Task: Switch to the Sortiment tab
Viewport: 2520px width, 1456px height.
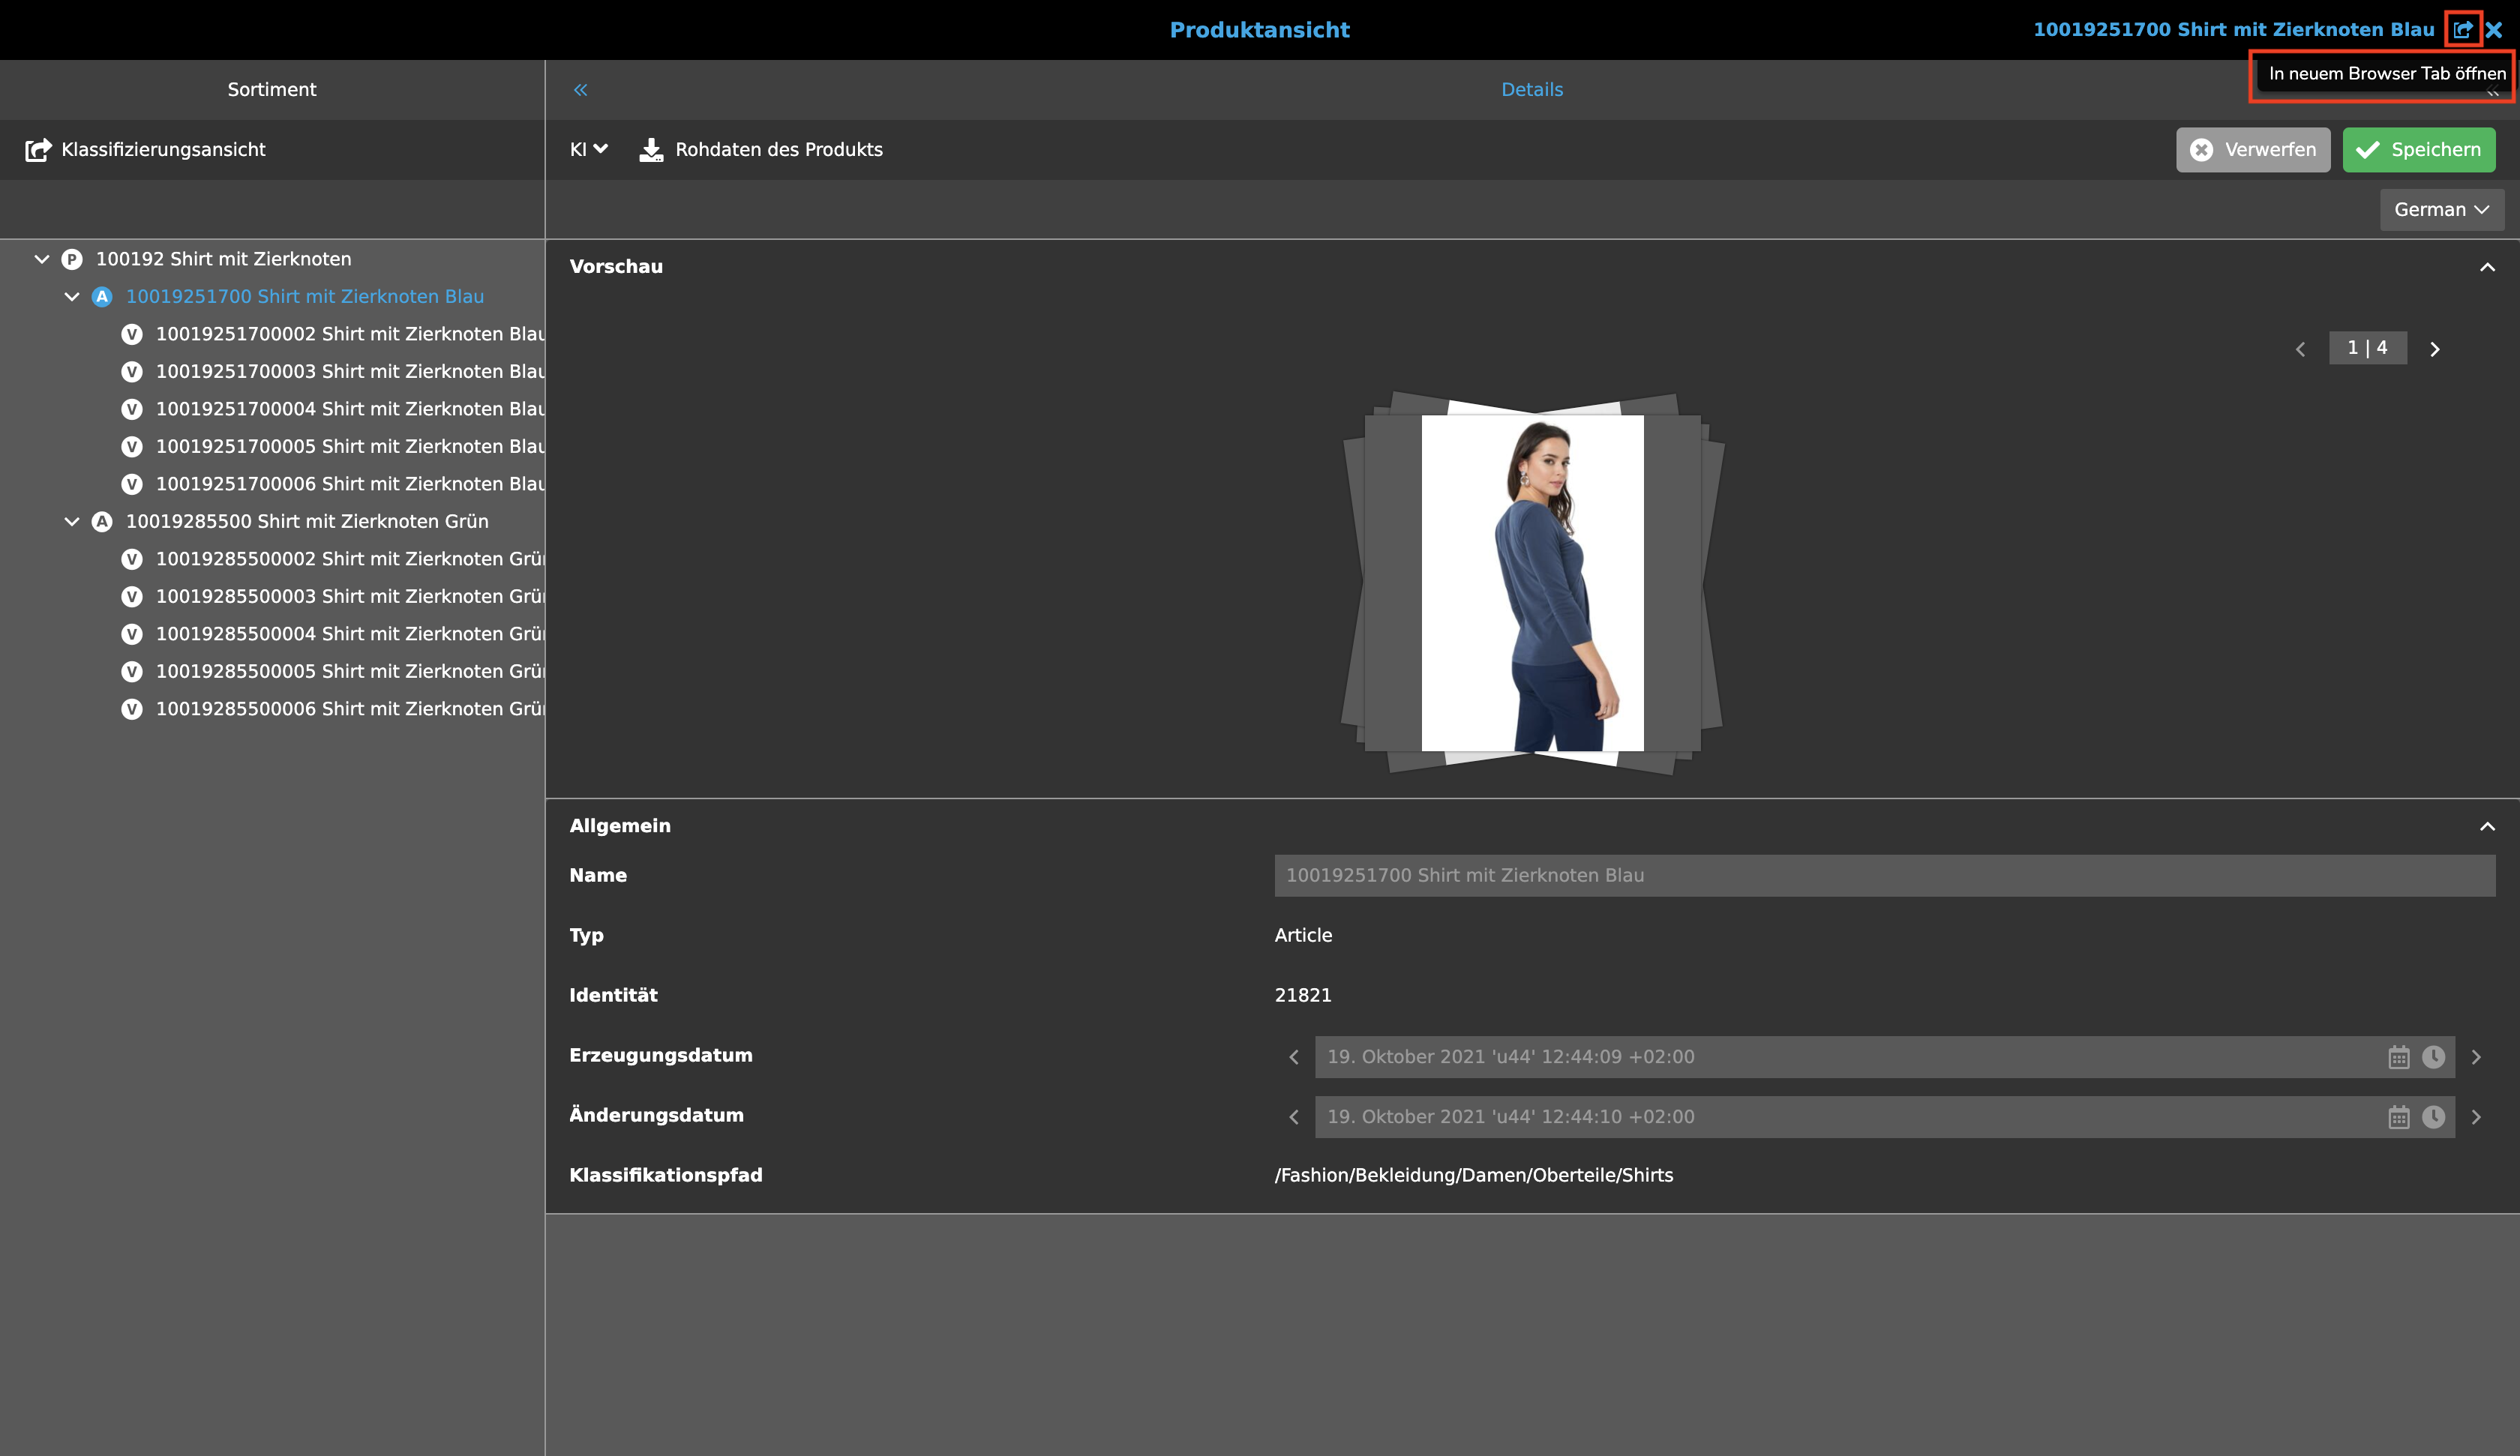Action: click(x=272, y=90)
